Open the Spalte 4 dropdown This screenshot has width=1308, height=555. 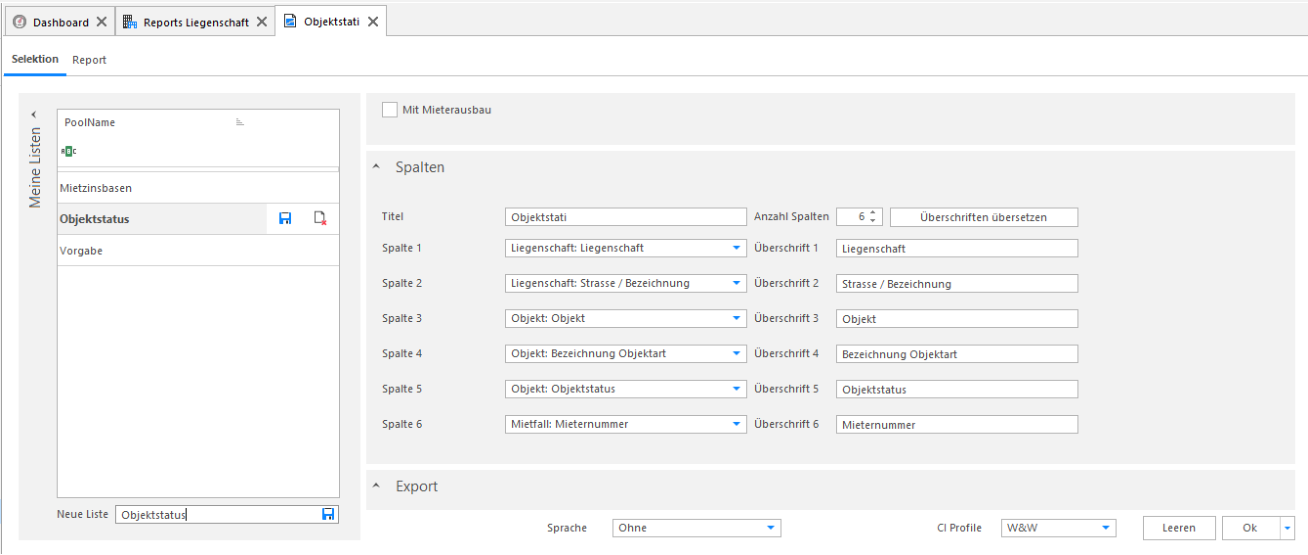(x=737, y=353)
